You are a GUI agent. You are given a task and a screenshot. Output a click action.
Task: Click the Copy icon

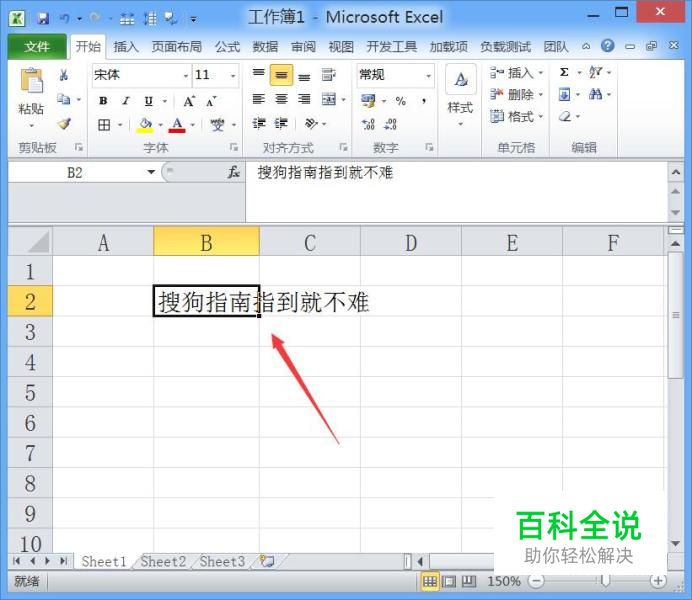(64, 99)
